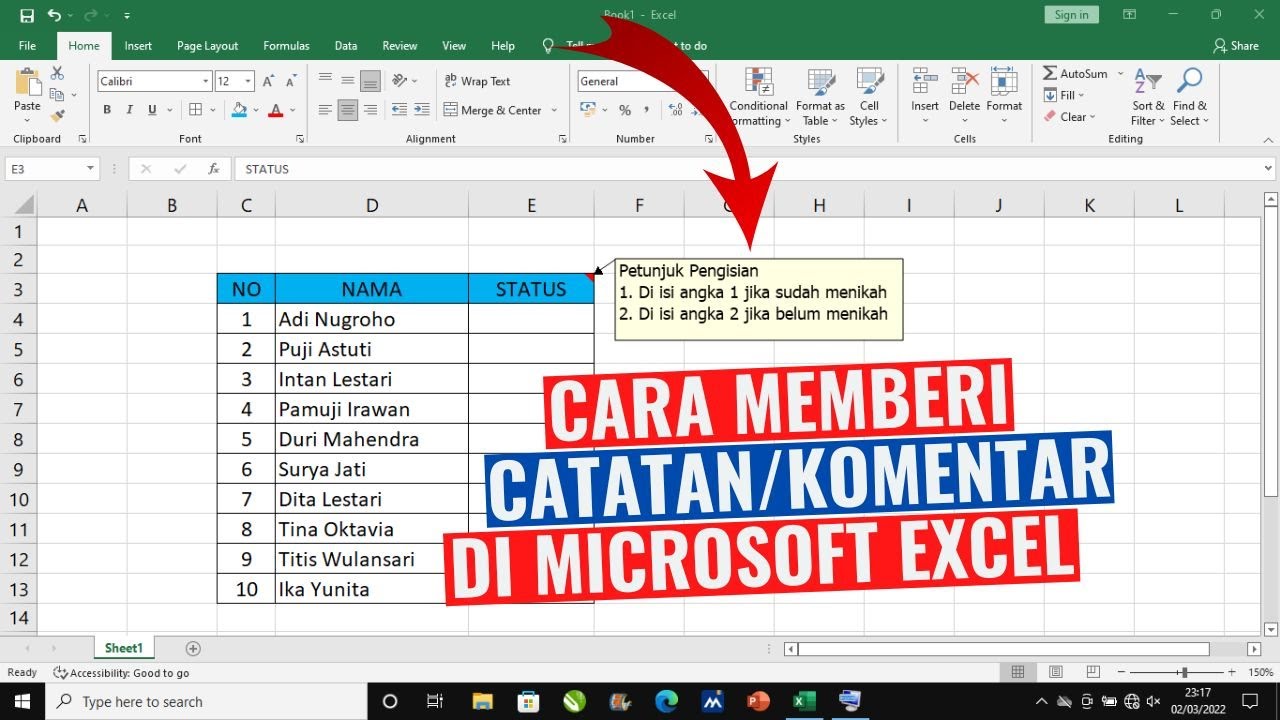Open Conditional Formatting
1280x720 pixels.
tap(758, 97)
